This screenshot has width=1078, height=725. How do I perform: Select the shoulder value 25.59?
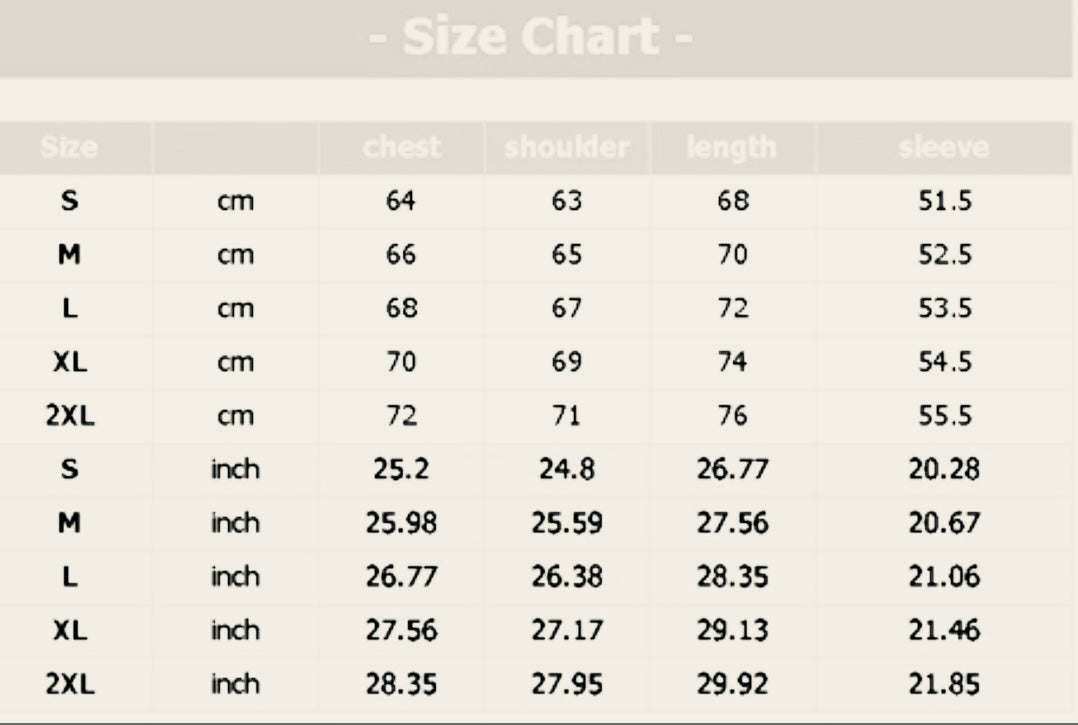pos(567,523)
